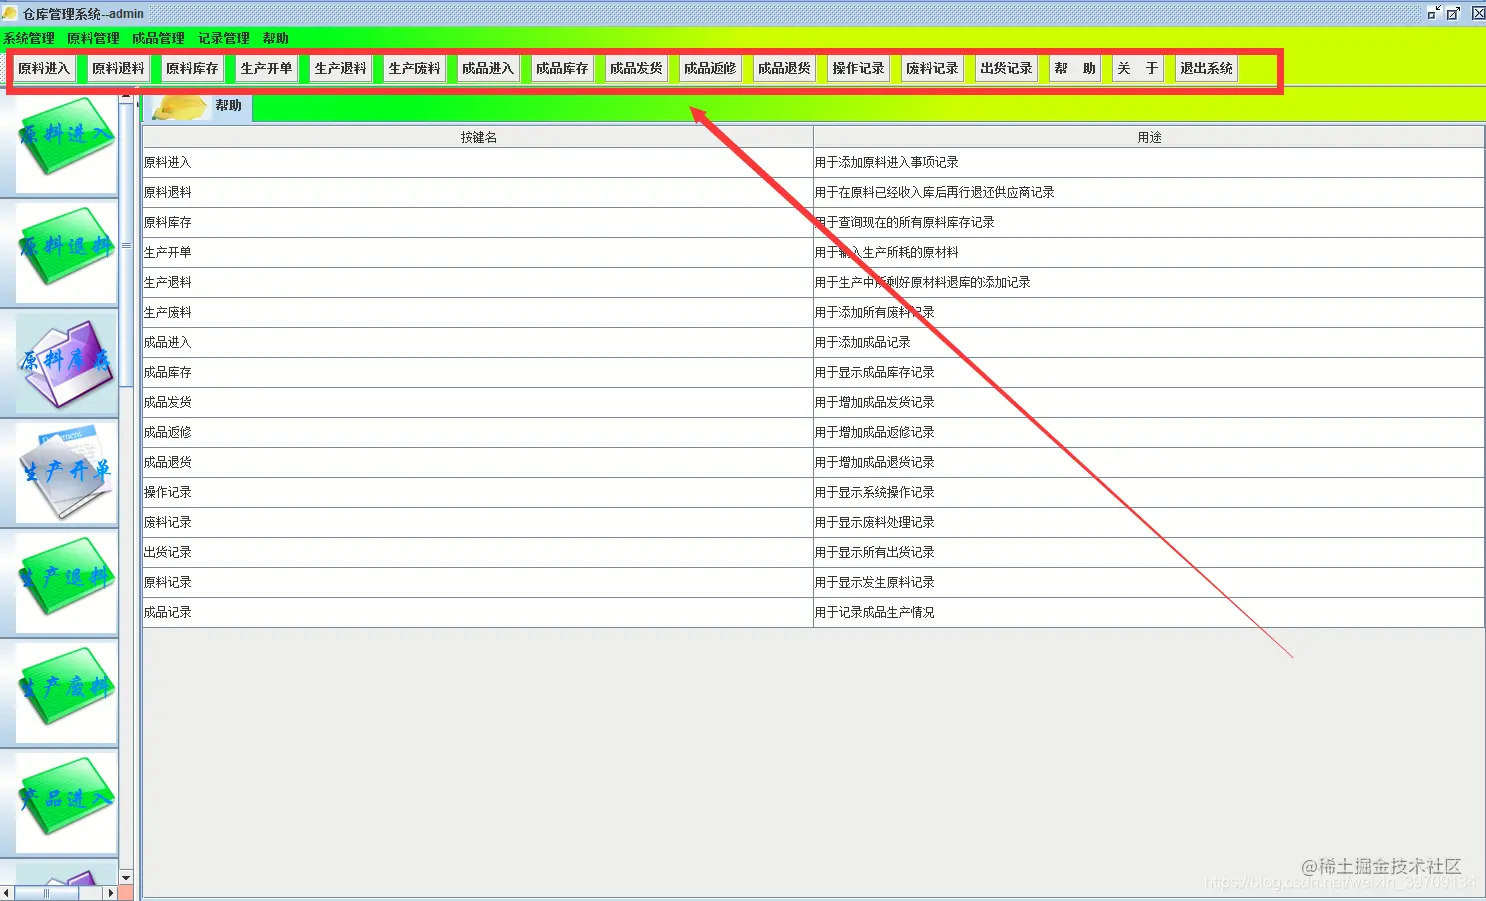The width and height of the screenshot is (1486, 901).
Task: Select the 废料记录 row in table
Action: click(x=813, y=522)
